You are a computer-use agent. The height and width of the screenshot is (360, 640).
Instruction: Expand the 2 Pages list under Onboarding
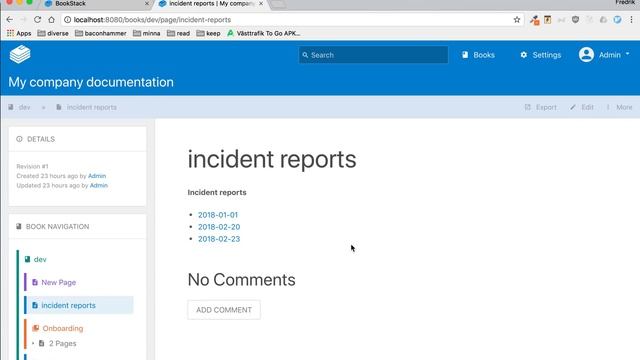[x=55, y=343]
